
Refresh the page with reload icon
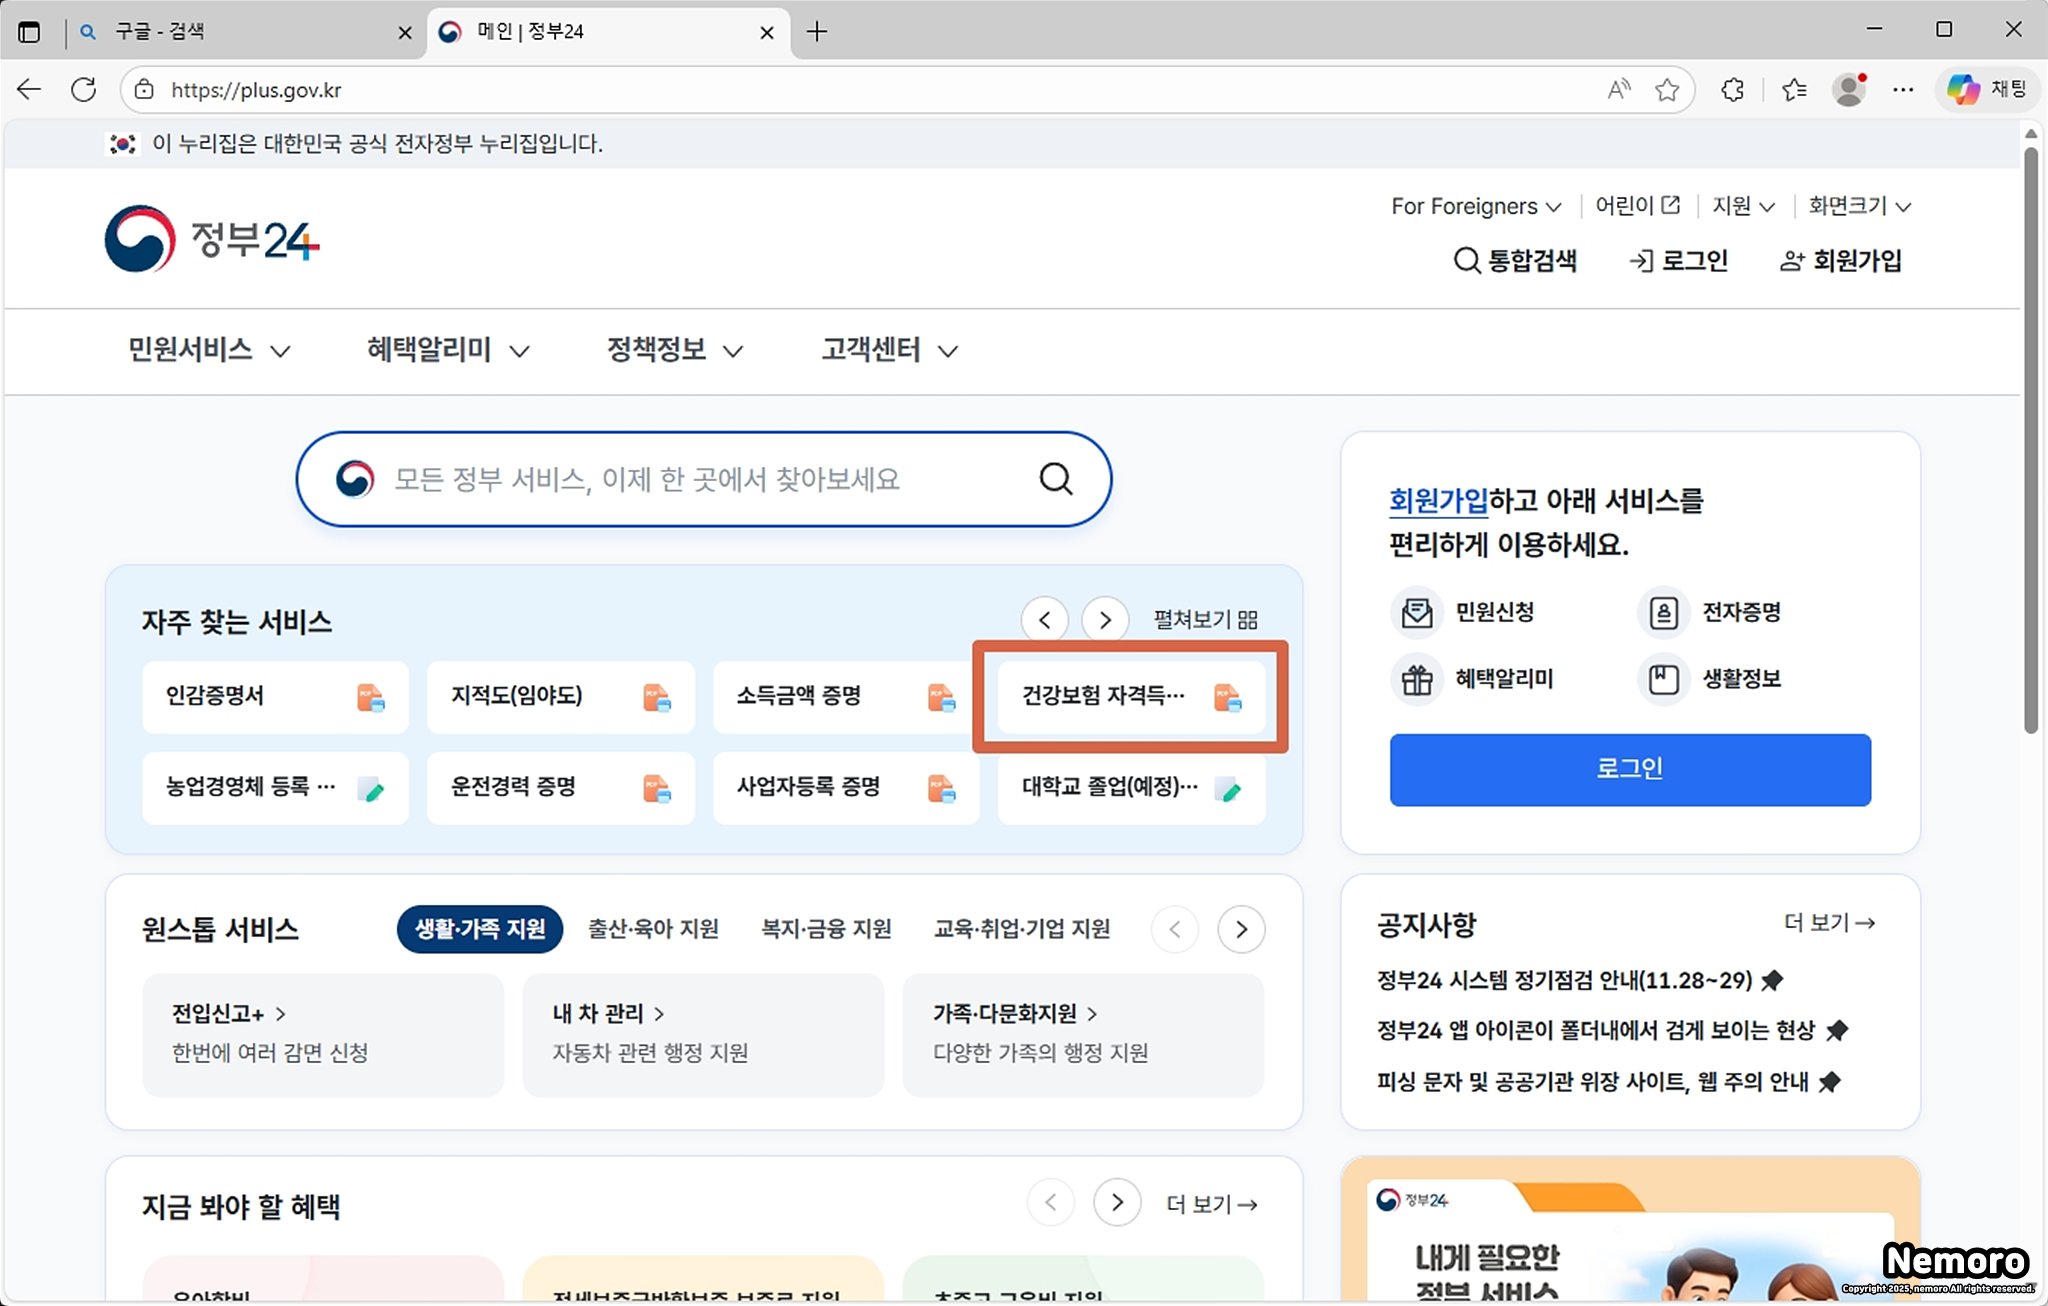(x=84, y=90)
